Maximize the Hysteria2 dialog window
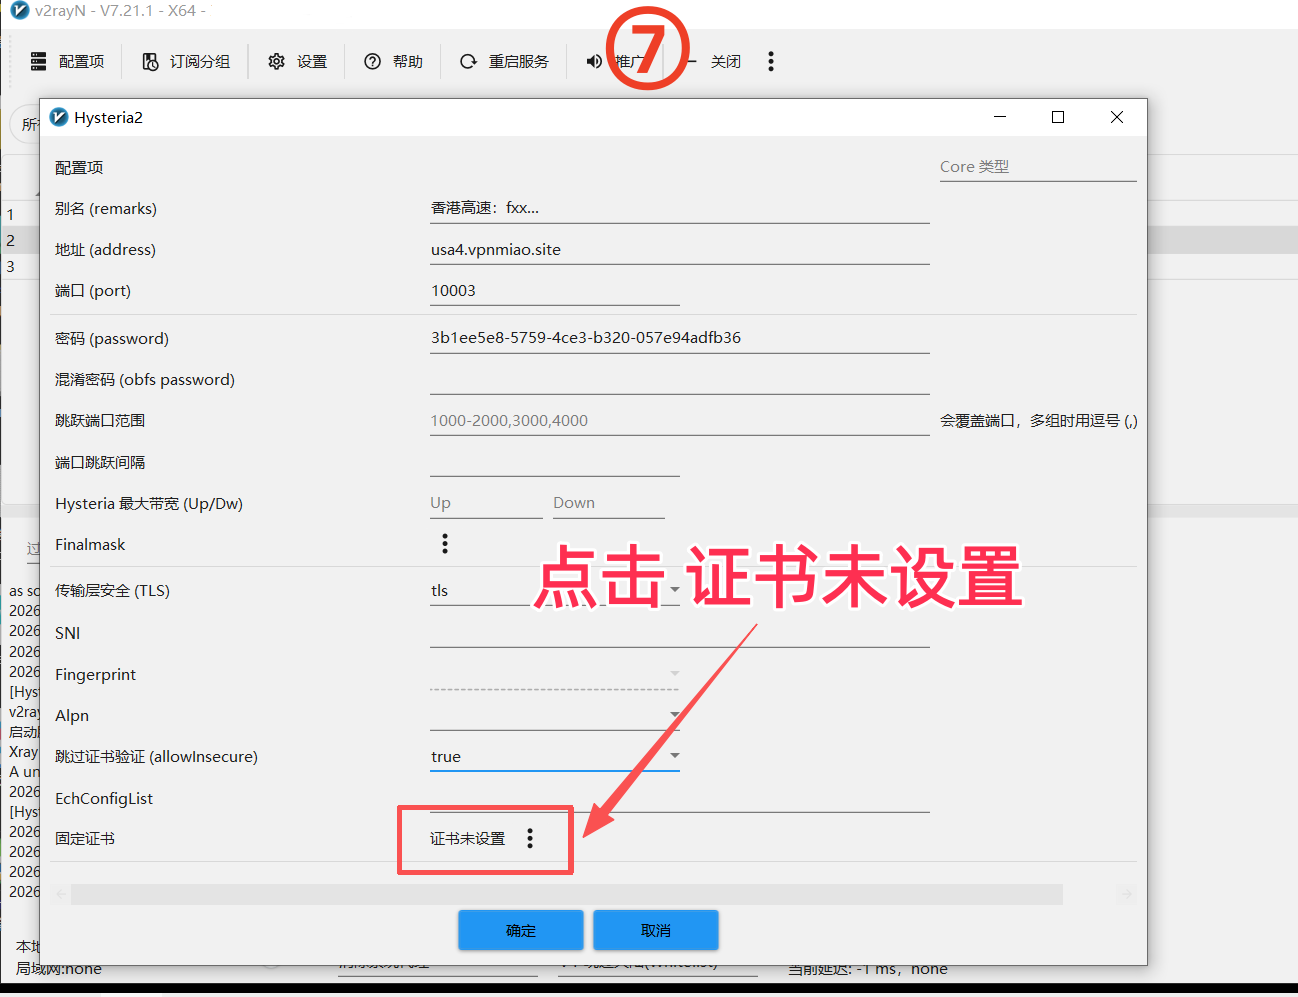This screenshot has width=1298, height=997. (1058, 117)
